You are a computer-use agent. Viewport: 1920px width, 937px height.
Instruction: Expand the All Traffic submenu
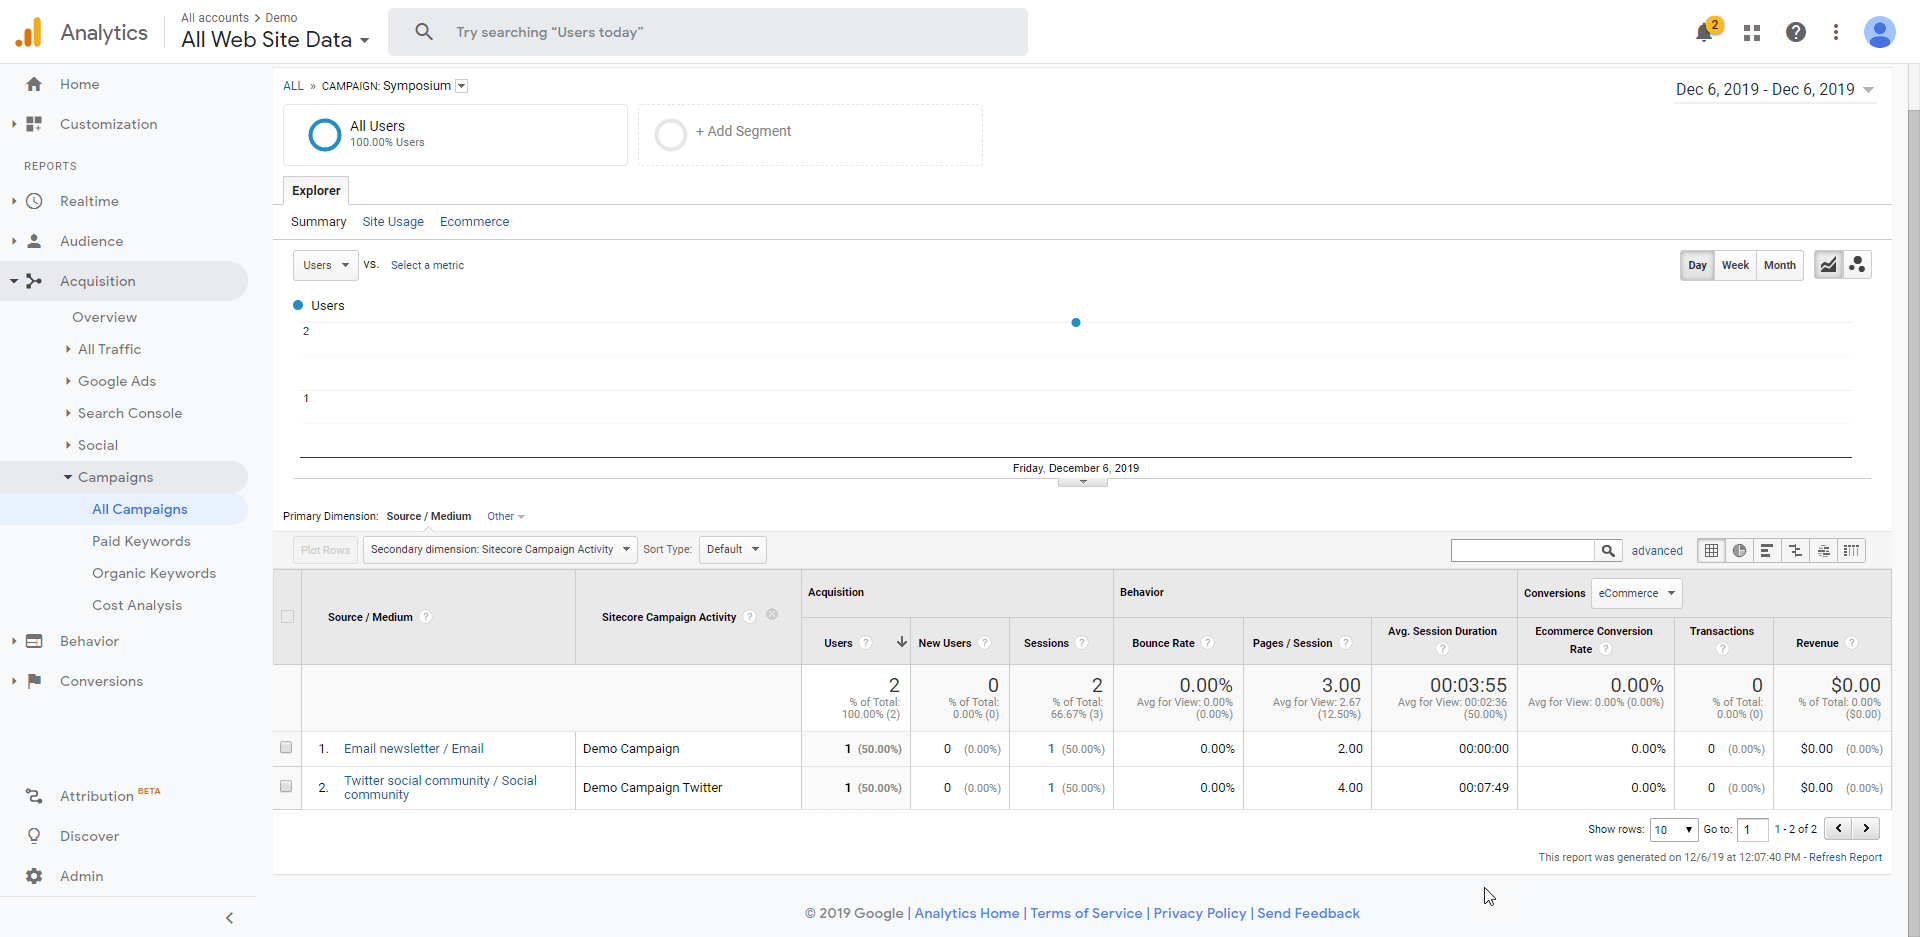point(68,349)
